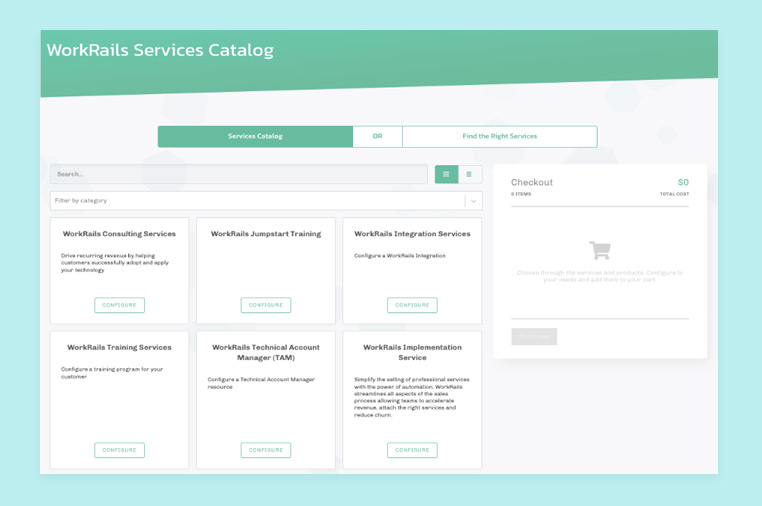Click the Checkout heading
762x506 pixels.
(532, 182)
